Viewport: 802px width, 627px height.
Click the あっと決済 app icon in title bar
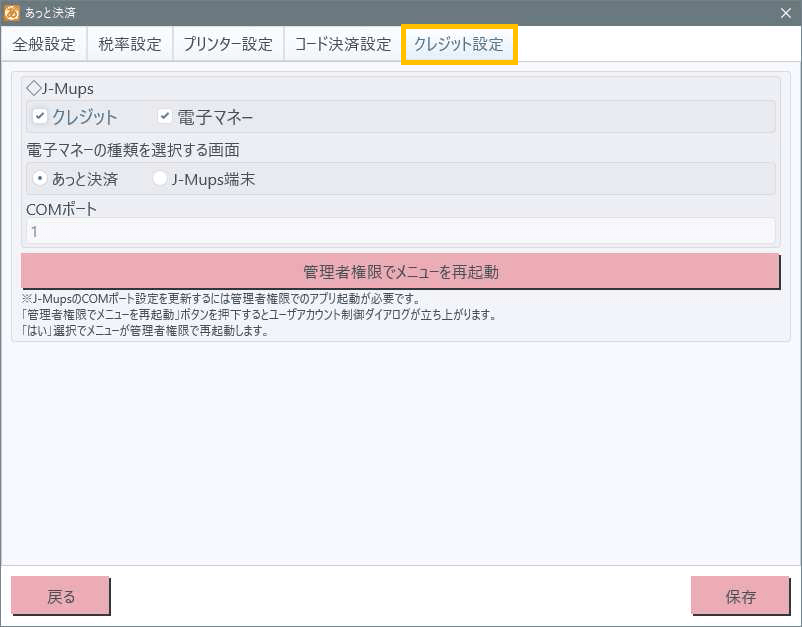click(x=12, y=12)
